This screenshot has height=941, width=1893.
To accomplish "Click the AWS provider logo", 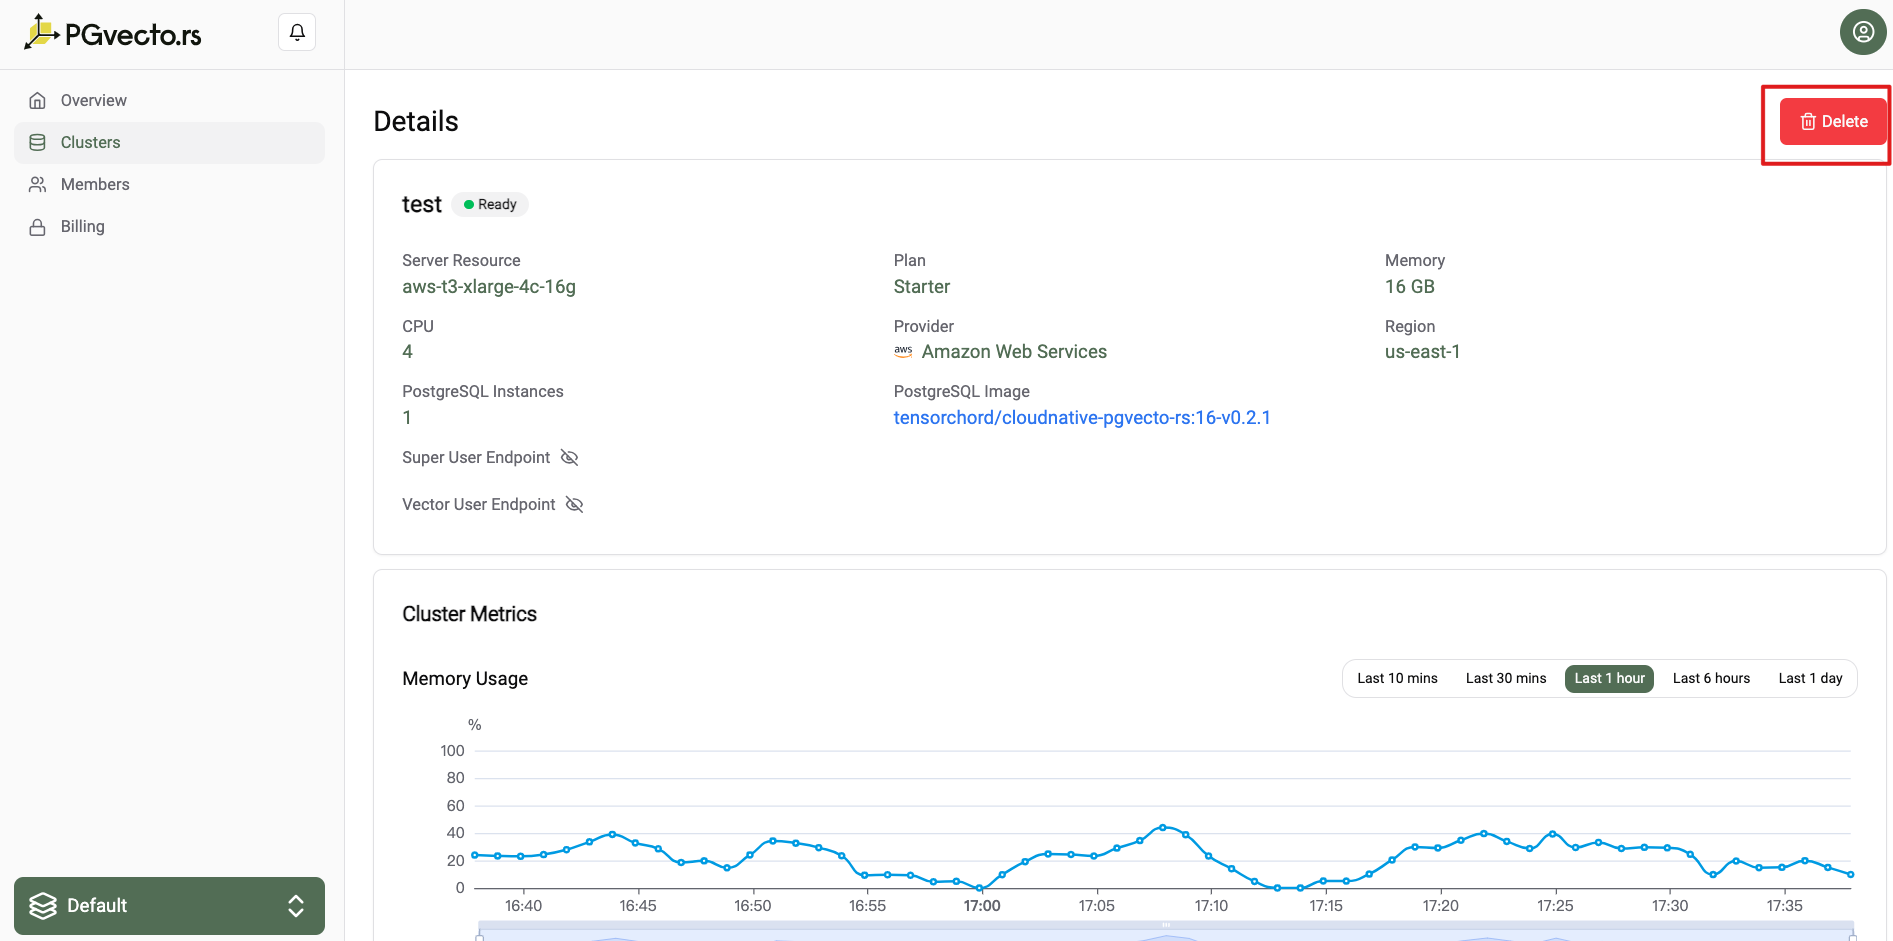I will [x=903, y=351].
